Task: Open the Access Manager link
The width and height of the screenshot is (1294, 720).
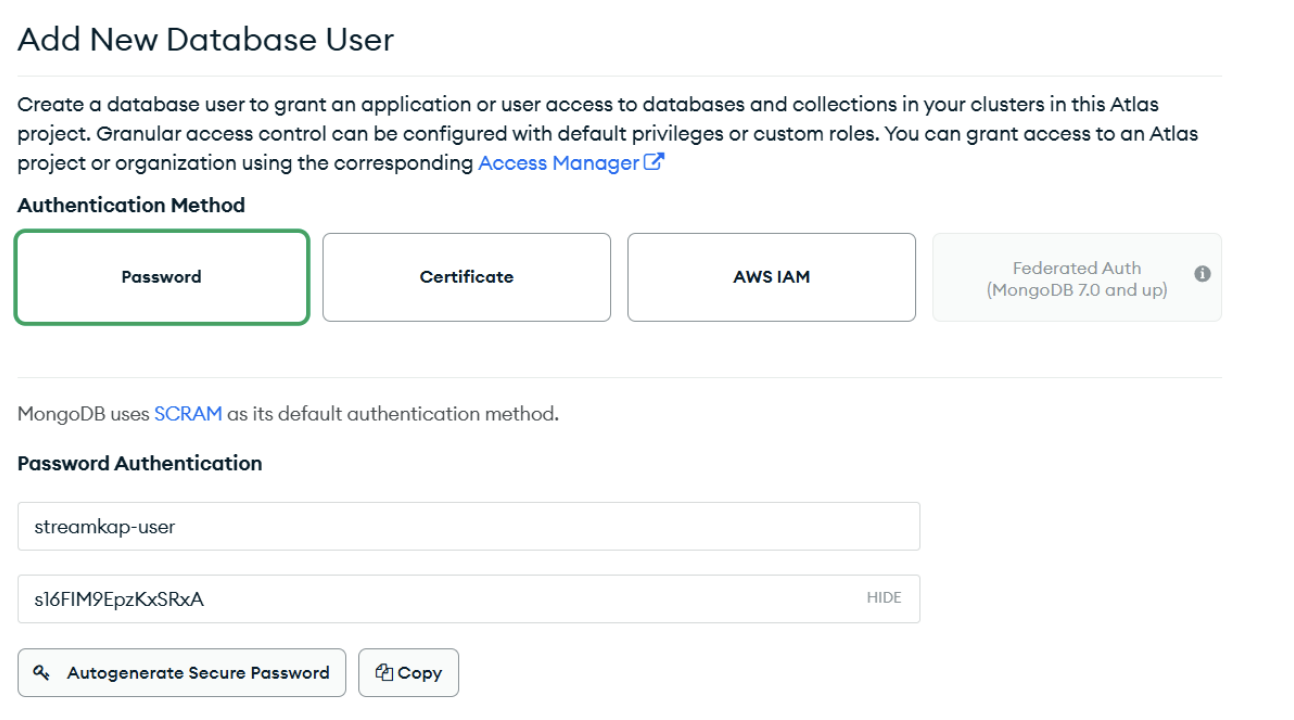Action: coord(558,163)
